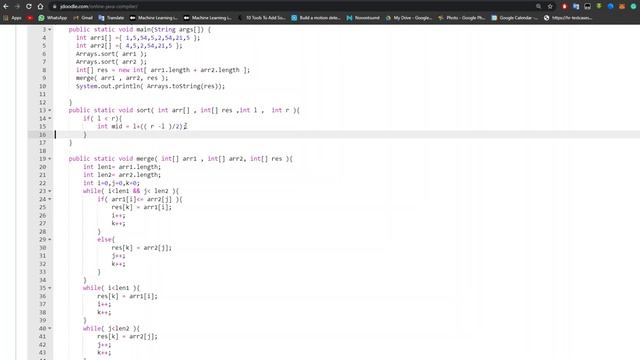
Task: Open the green profile avatar at far right
Action: (x=633, y=7)
